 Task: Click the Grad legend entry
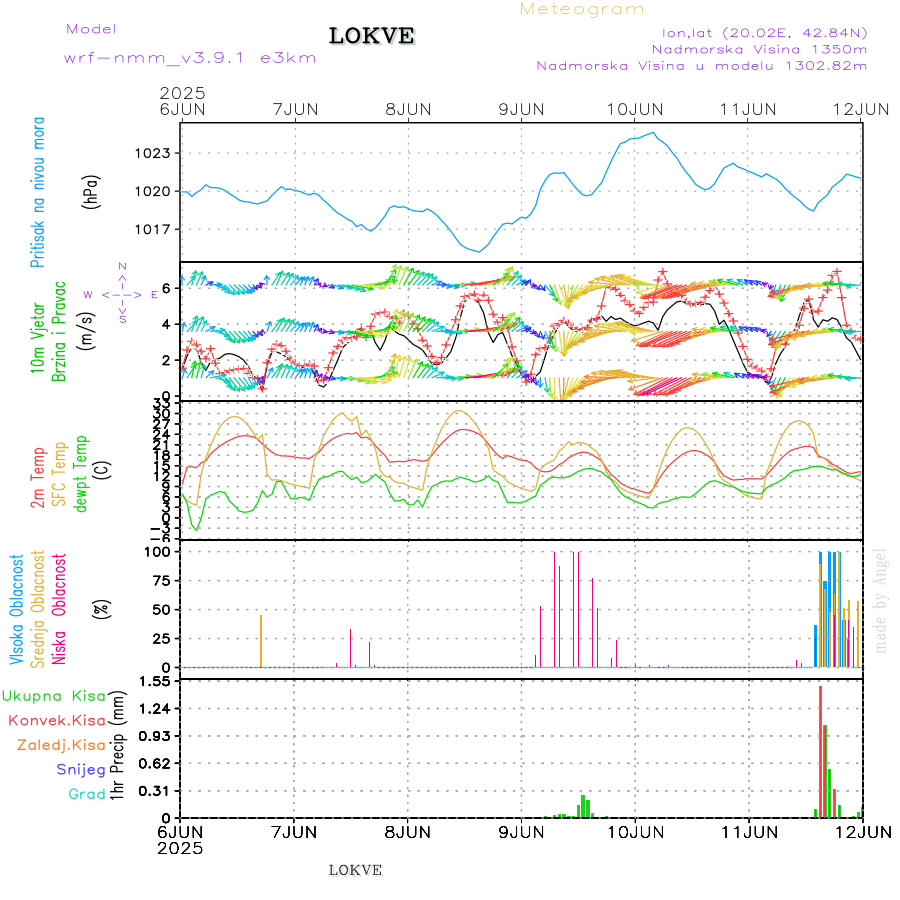pos(86,794)
